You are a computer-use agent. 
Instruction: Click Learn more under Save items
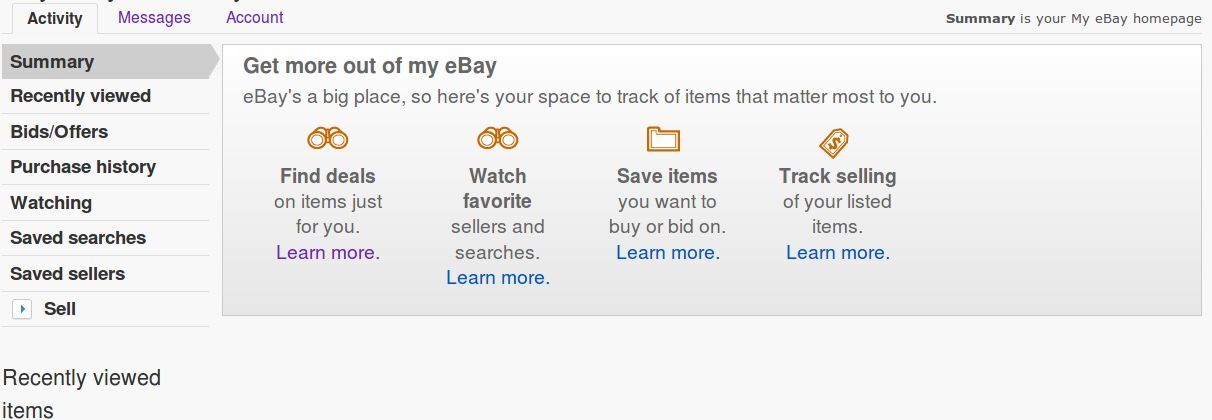(x=666, y=253)
